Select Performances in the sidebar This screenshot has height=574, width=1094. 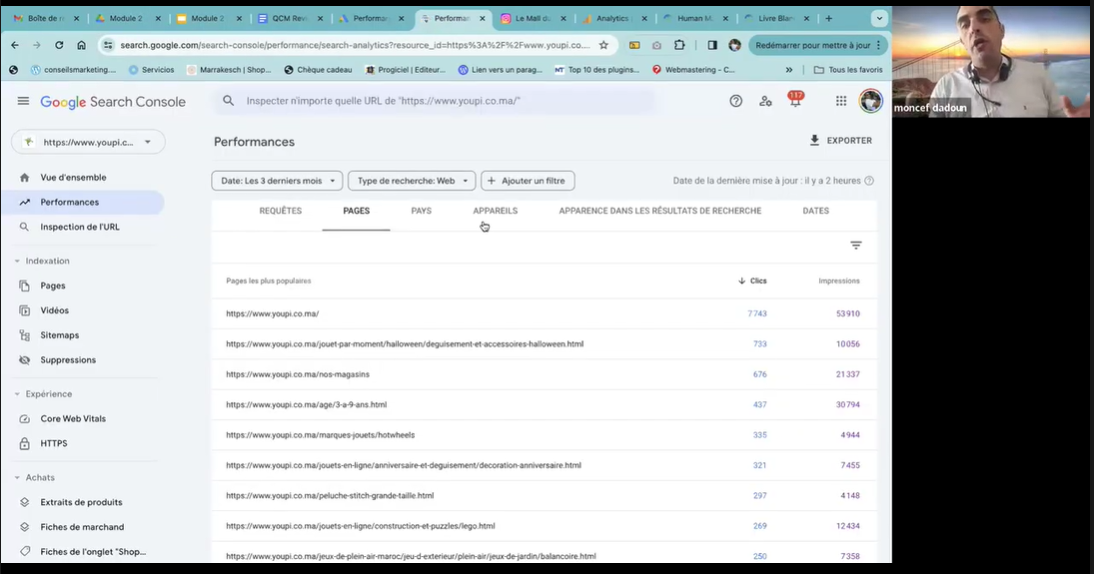coord(82,202)
